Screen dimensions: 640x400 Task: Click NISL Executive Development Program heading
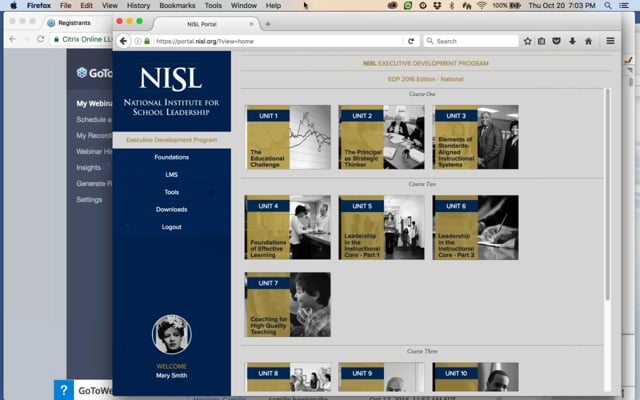point(426,63)
